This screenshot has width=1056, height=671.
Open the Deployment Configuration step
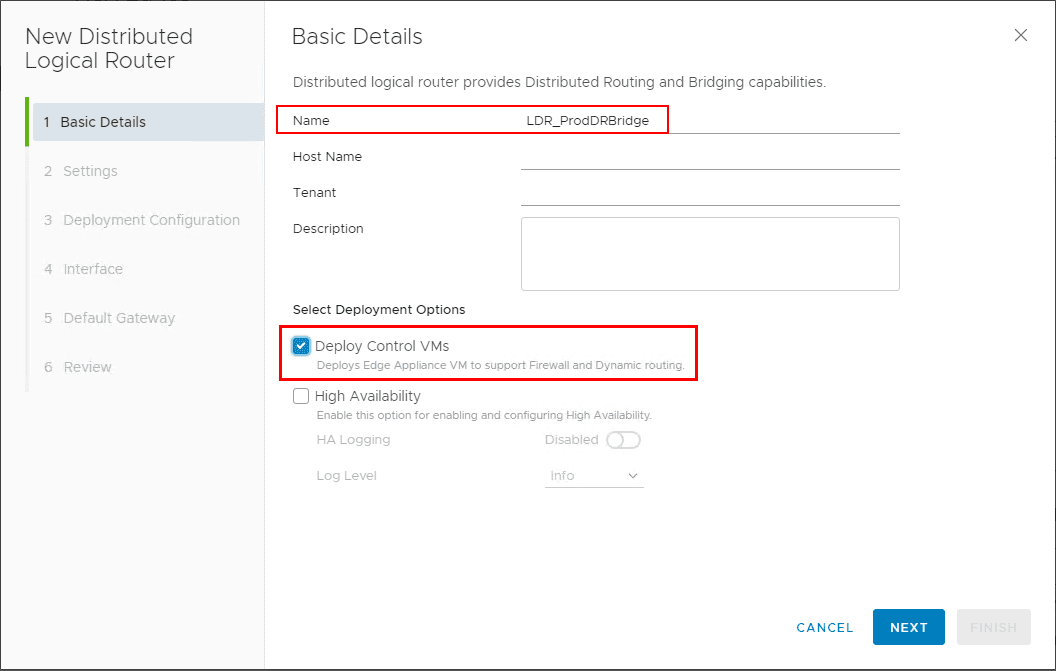click(x=151, y=220)
